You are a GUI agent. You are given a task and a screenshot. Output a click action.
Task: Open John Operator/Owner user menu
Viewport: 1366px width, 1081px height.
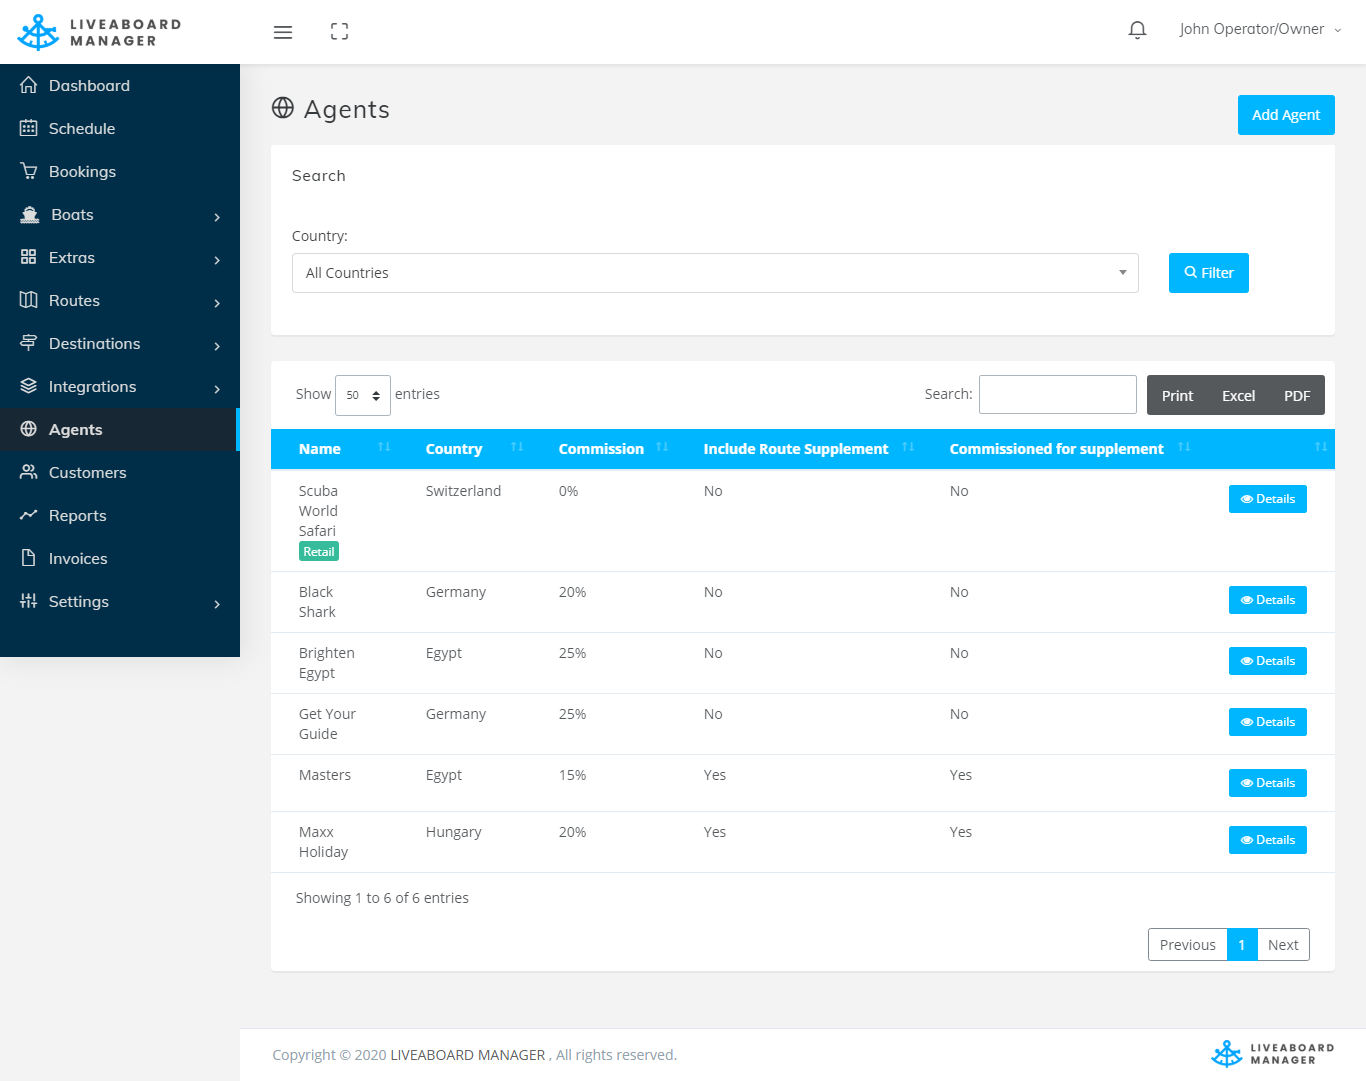coord(1259,30)
